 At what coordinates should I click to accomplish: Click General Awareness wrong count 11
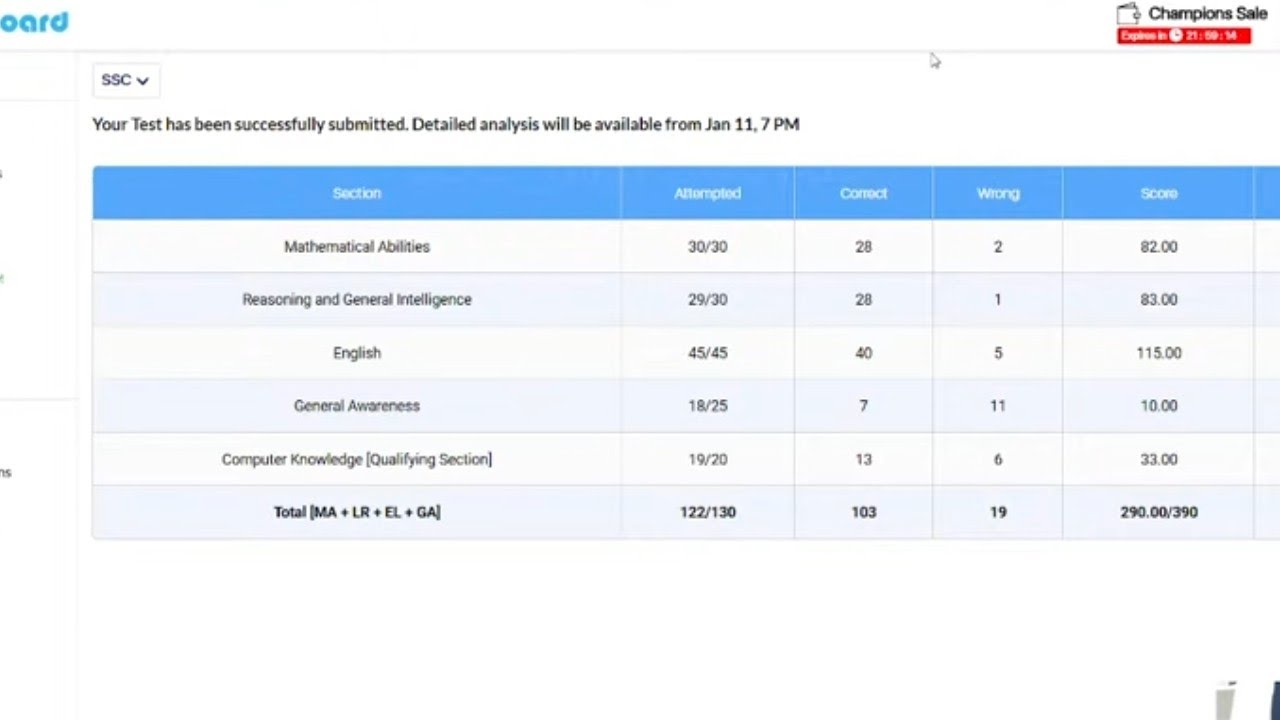(998, 406)
